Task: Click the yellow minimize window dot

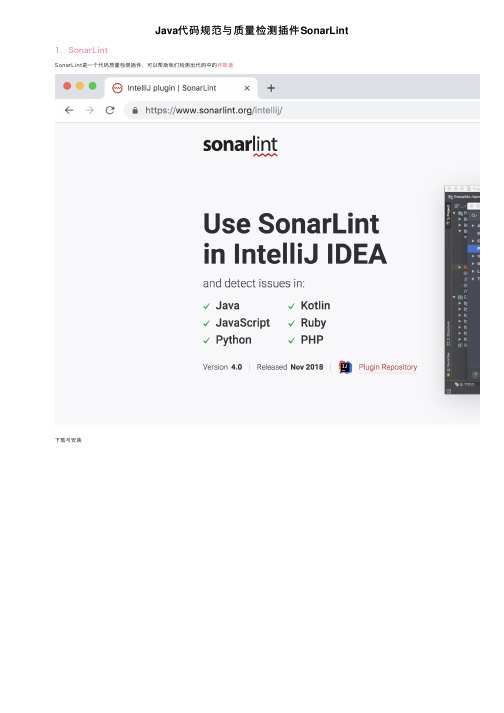Action: pyautogui.click(x=80, y=86)
